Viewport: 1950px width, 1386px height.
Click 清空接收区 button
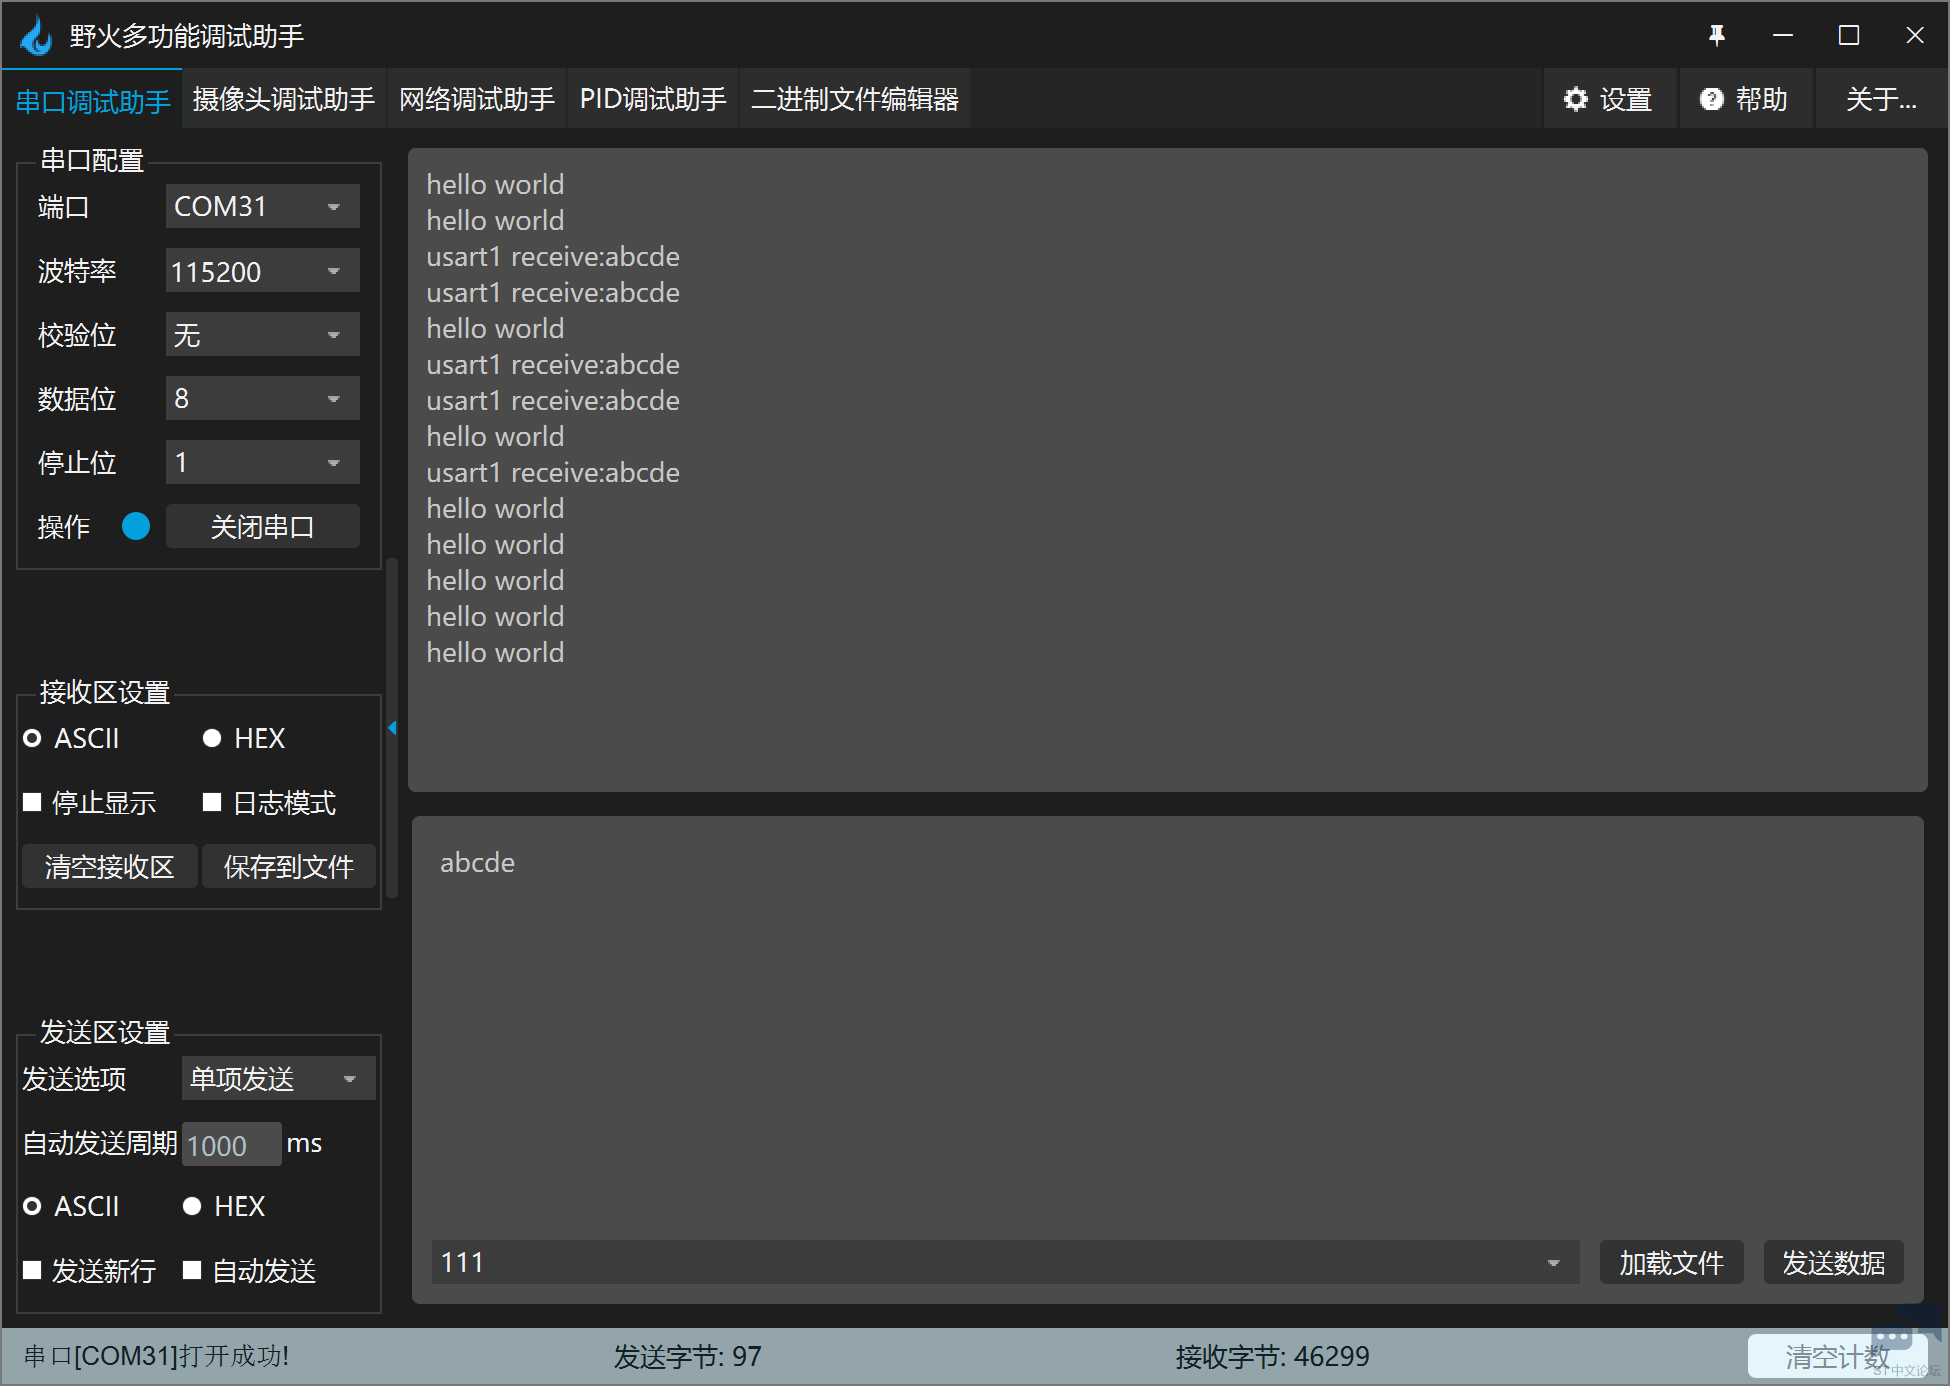pos(109,866)
